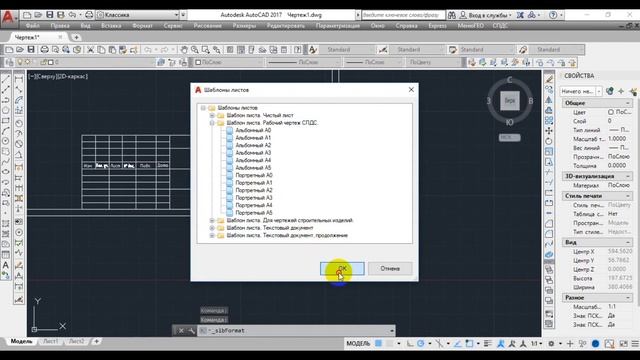Click the search keyword input field

(402, 15)
